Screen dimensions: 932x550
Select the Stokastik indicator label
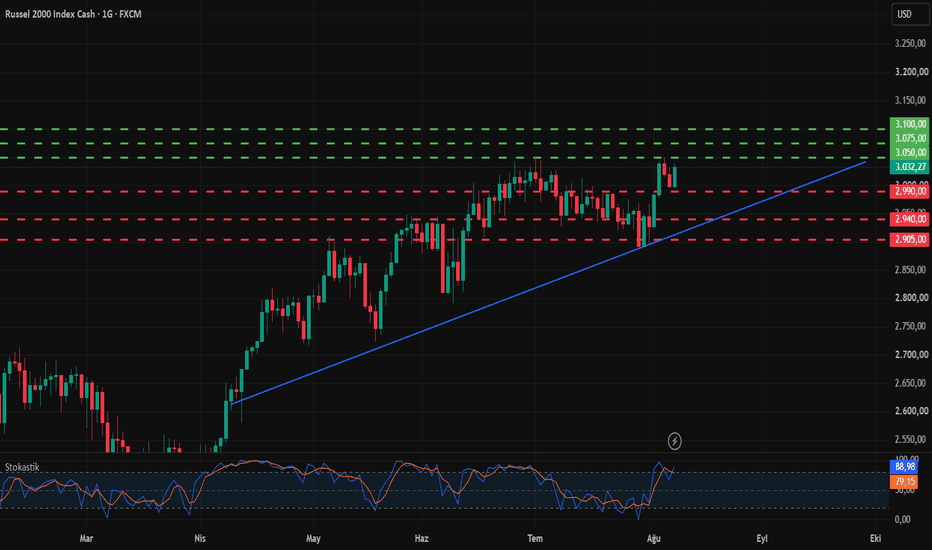click(x=22, y=467)
